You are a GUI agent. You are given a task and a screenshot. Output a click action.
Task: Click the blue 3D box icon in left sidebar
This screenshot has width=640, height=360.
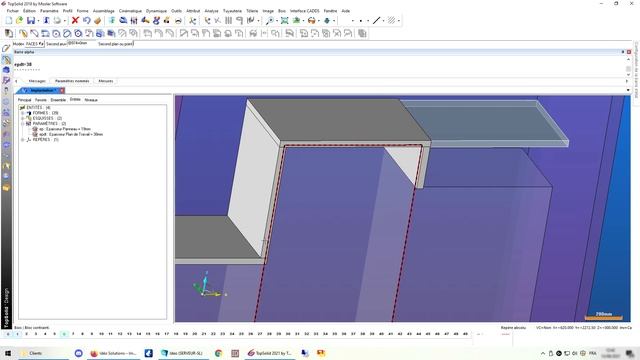[x=6, y=70]
